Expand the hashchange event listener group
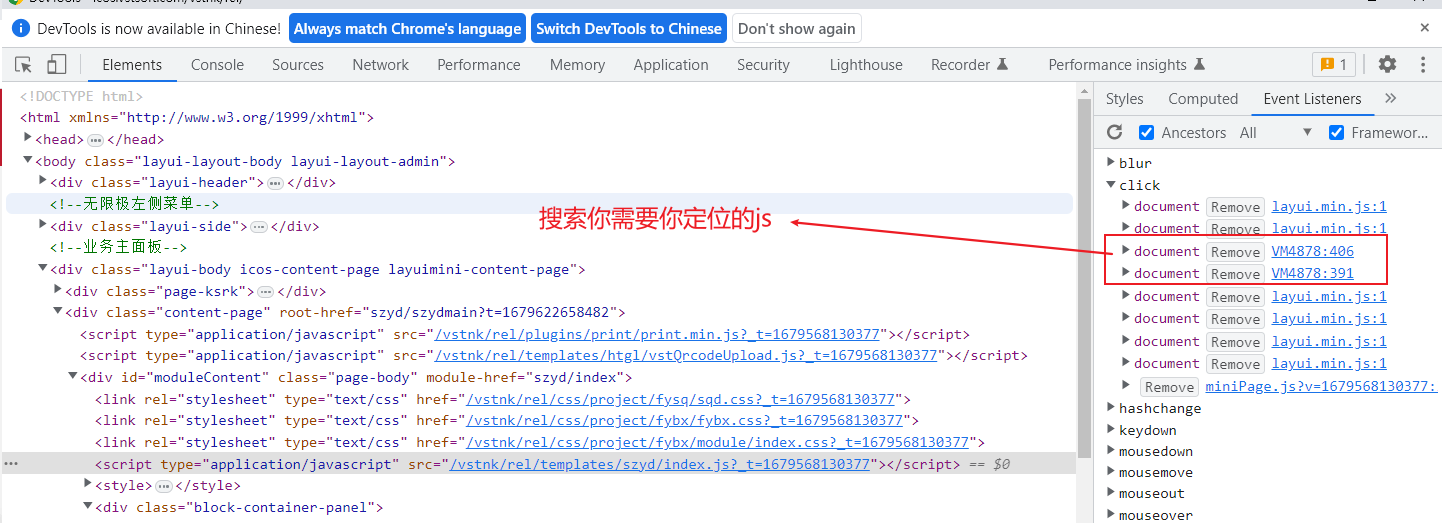 coord(1110,408)
